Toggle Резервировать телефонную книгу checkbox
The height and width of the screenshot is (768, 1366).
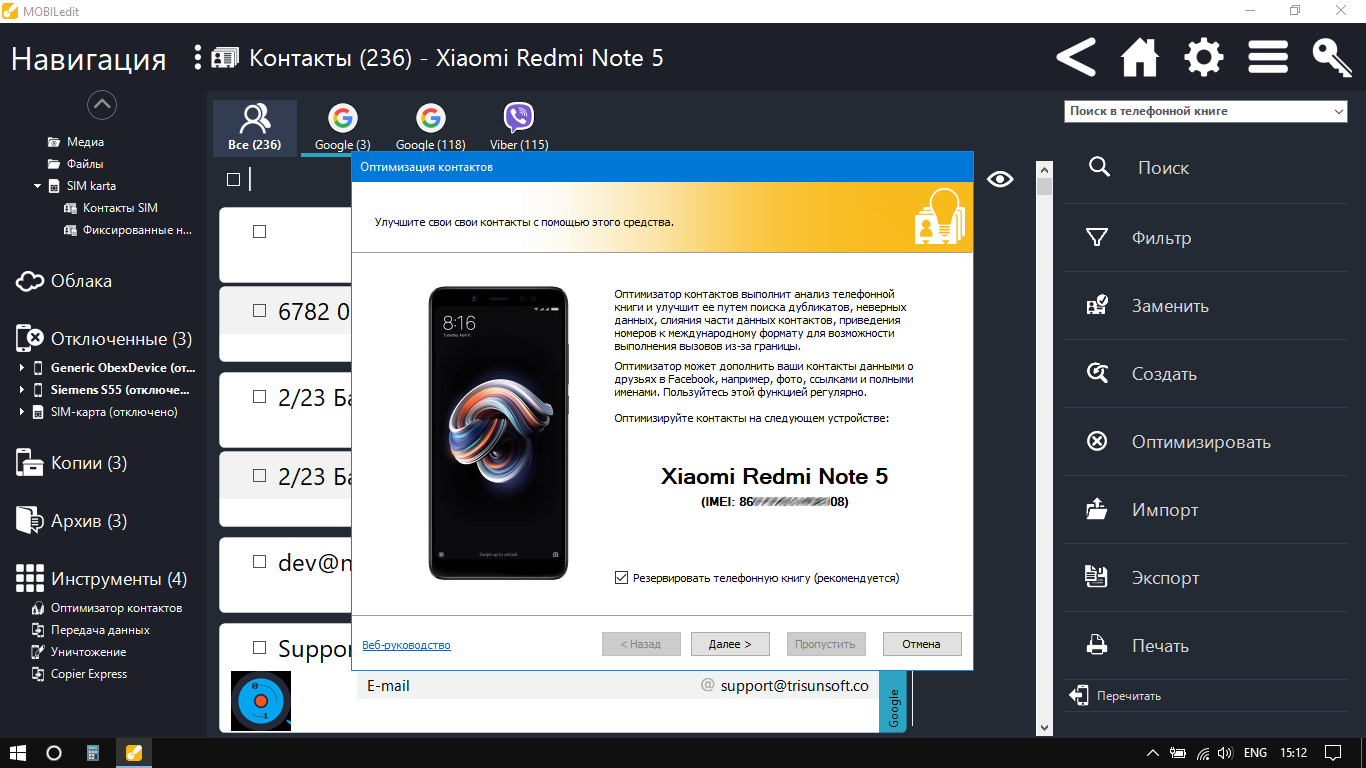(621, 578)
